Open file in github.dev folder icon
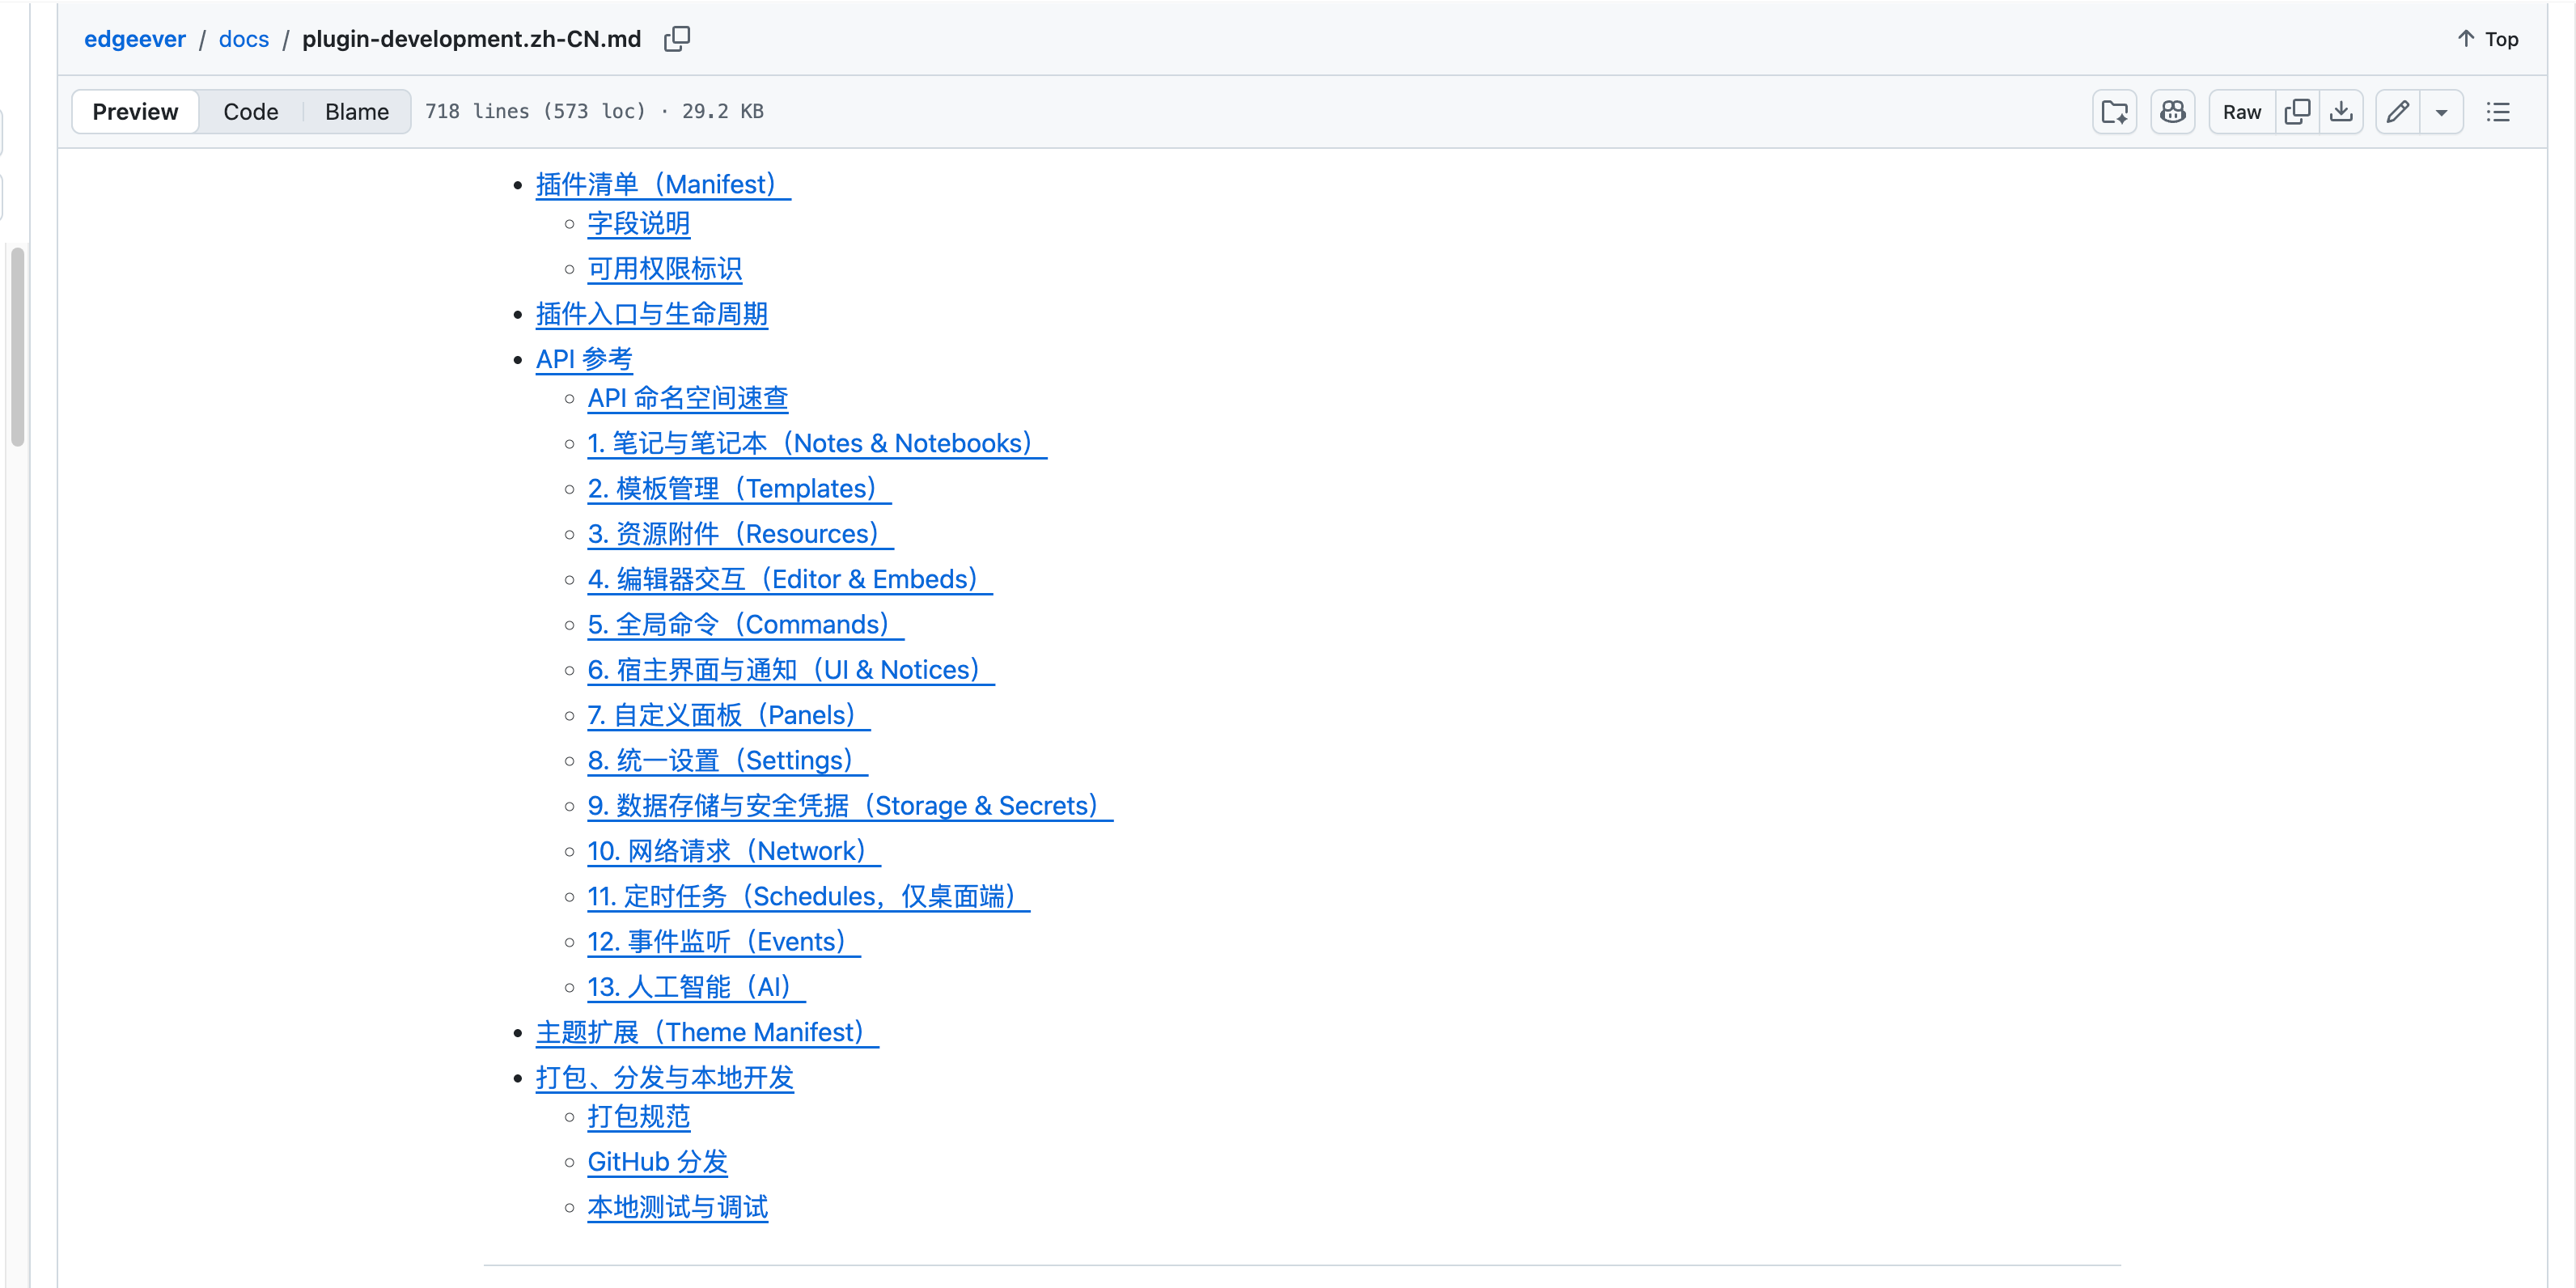2576x1288 pixels. coord(2114,112)
